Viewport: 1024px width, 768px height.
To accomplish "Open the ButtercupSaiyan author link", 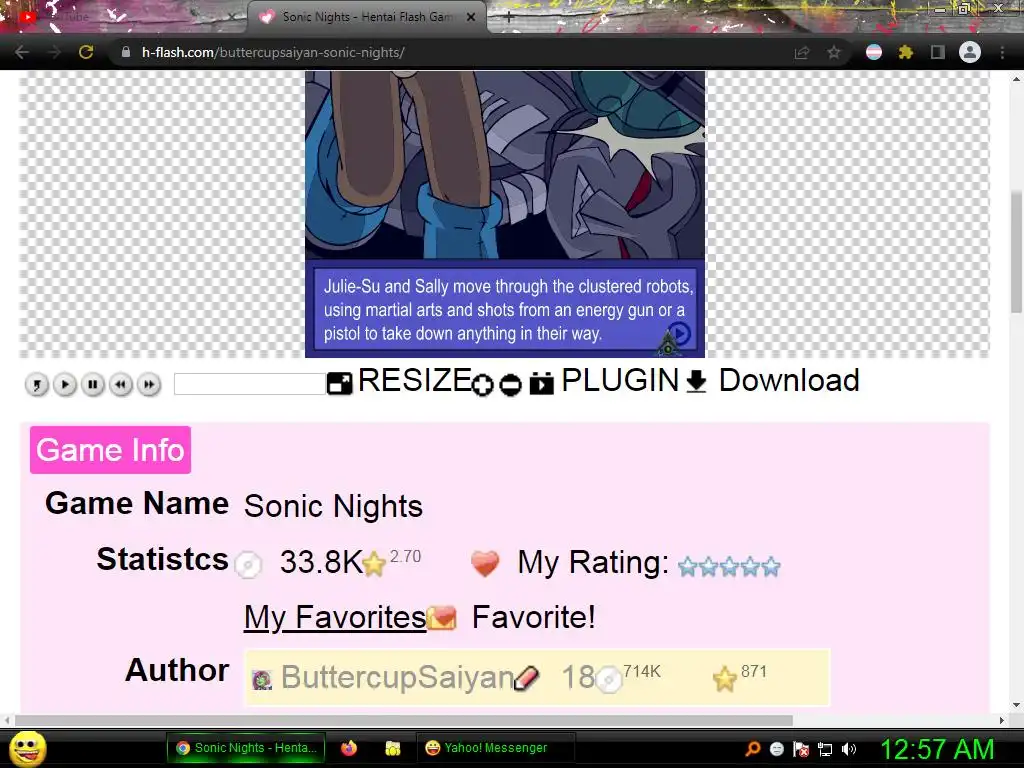I will pyautogui.click(x=397, y=677).
